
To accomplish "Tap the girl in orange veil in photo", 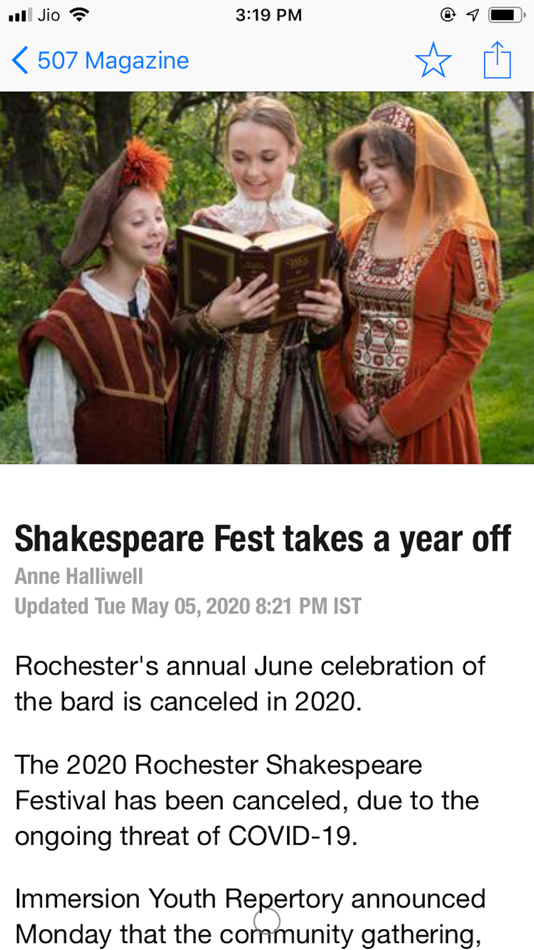I will (x=412, y=282).
